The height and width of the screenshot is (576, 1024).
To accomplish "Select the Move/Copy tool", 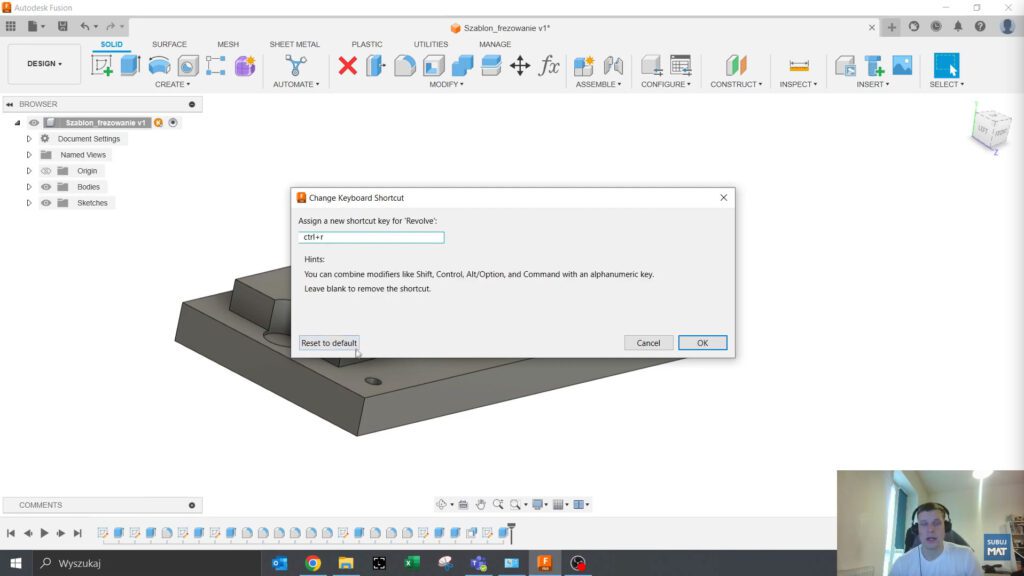I will point(521,65).
